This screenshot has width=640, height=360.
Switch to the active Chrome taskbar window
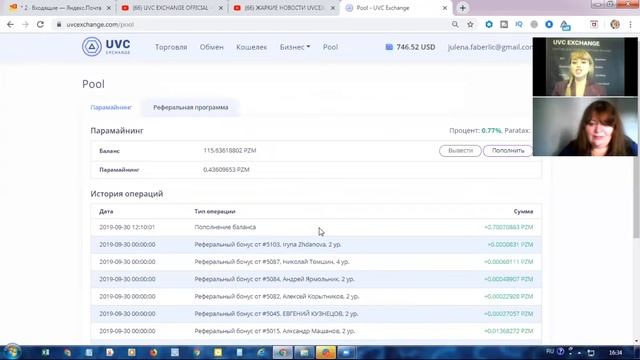click(283, 352)
